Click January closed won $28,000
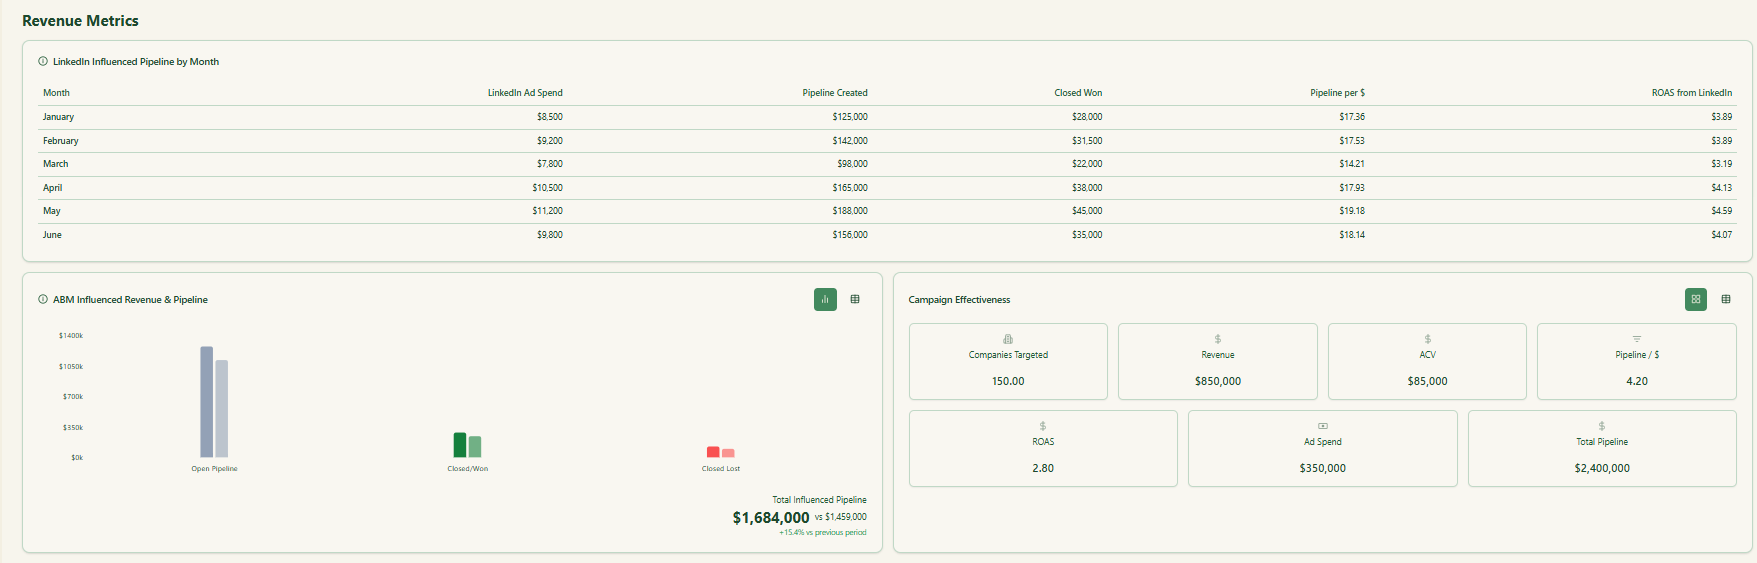 tap(1087, 117)
